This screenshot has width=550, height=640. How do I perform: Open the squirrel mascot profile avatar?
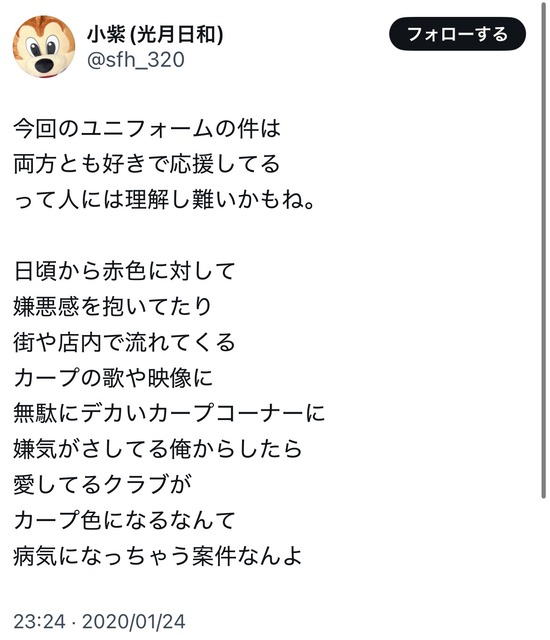44,47
